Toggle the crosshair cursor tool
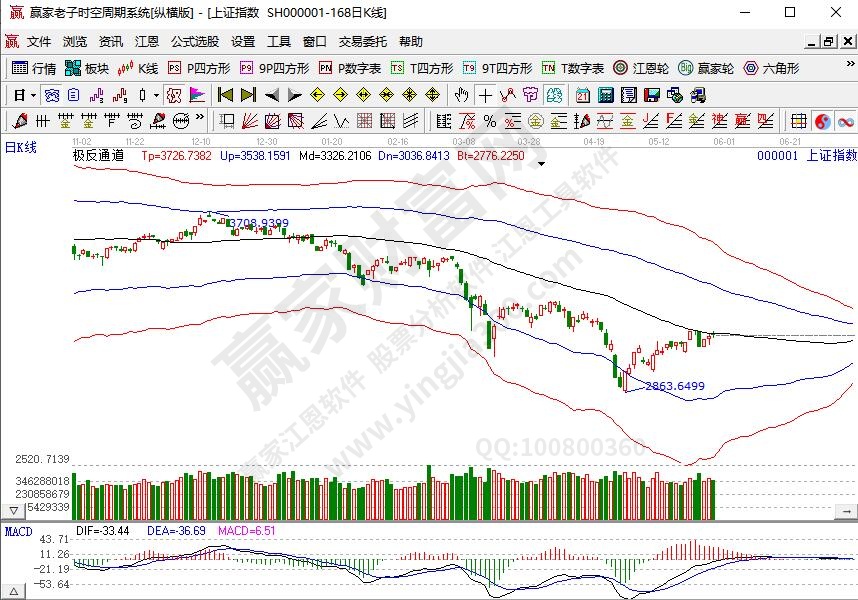This screenshot has width=858, height=600. pyautogui.click(x=485, y=95)
